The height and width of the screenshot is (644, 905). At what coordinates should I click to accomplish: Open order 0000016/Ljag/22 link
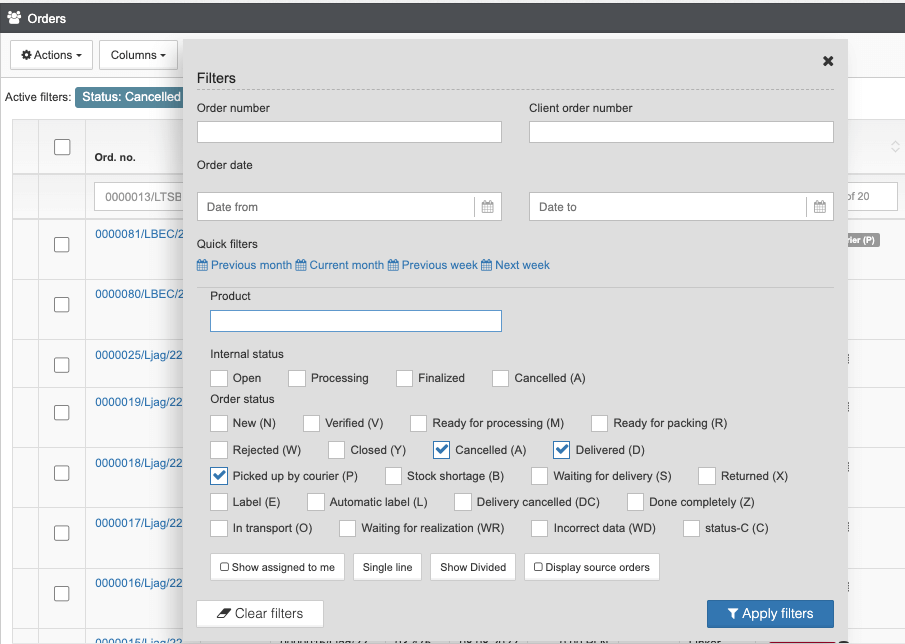click(x=139, y=583)
